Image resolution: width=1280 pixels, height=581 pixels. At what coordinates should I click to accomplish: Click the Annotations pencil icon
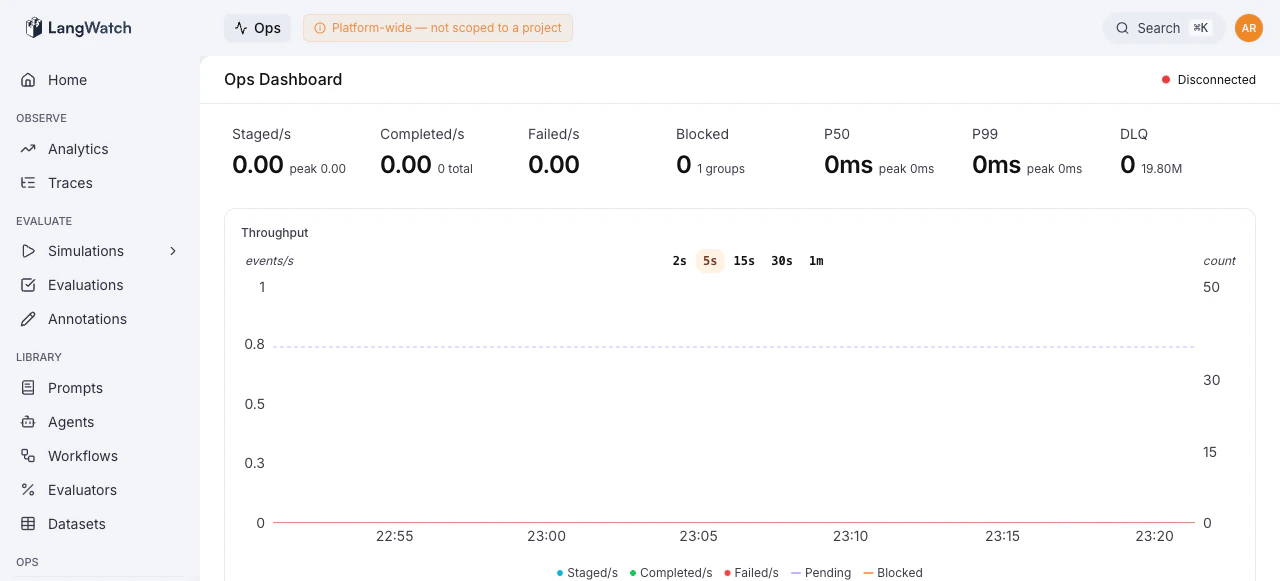point(28,319)
